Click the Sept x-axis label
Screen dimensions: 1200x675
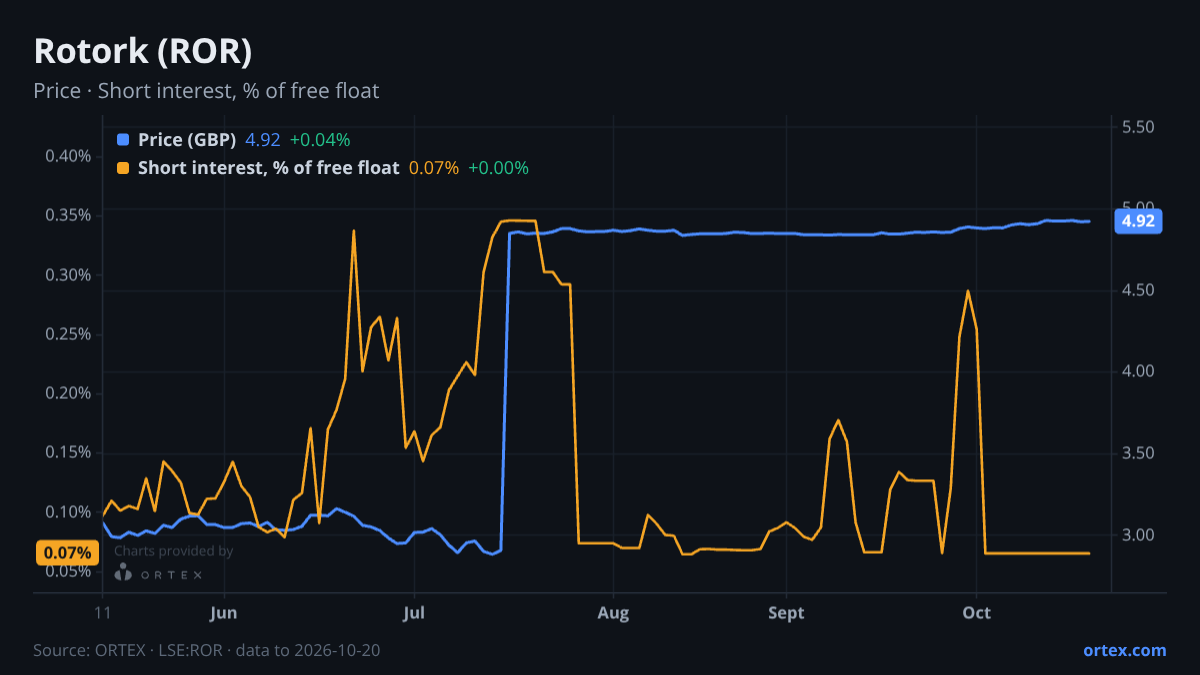786,613
